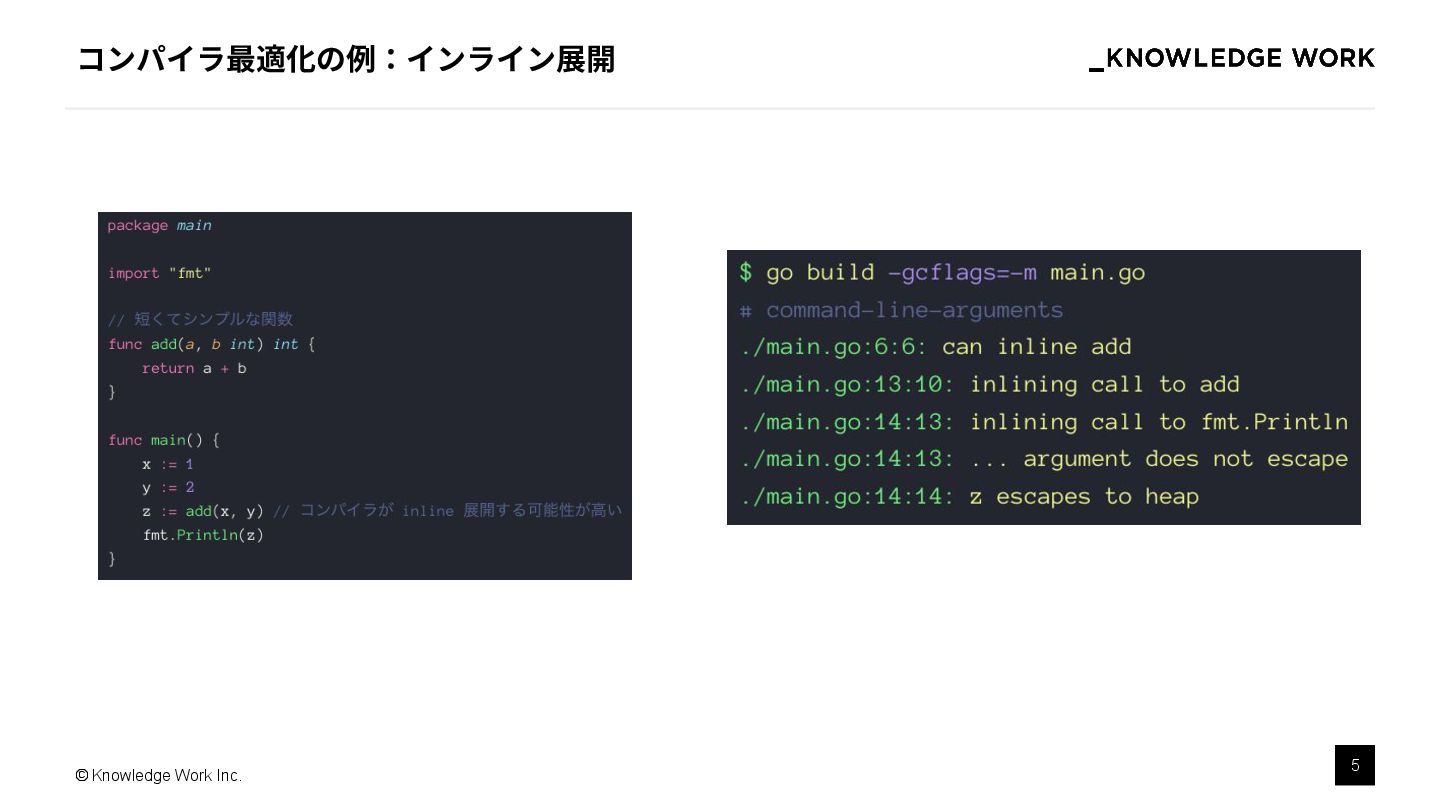This screenshot has width=1440, height=810.
Task: Click the 'func main() {' line
Action: point(164,440)
